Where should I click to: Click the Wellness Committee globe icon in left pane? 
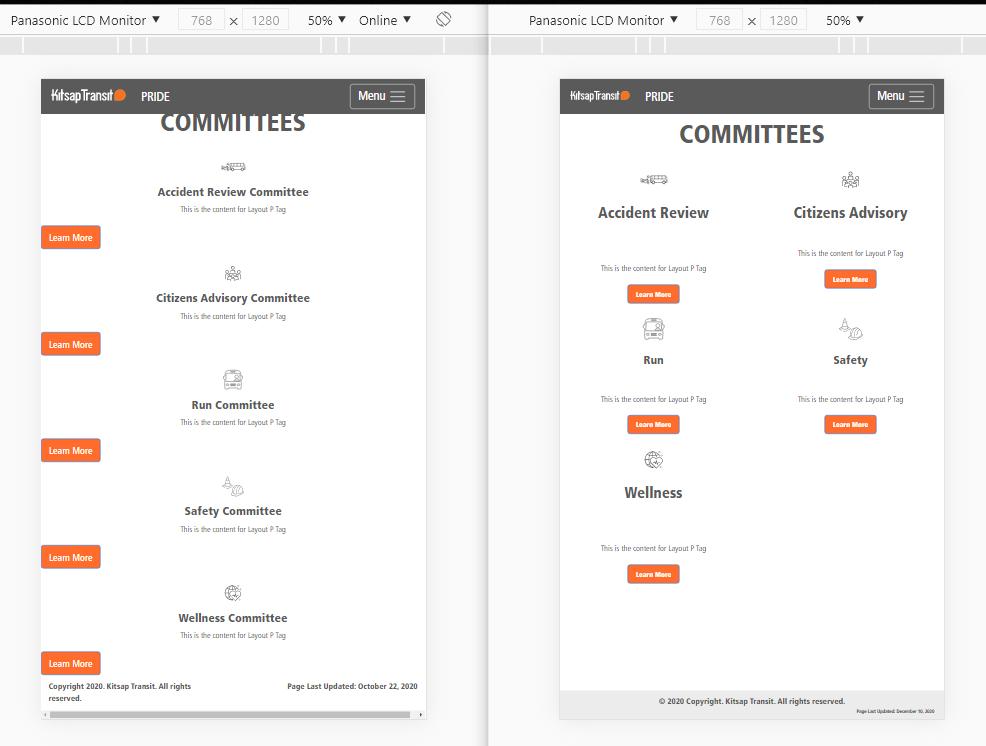(x=233, y=593)
